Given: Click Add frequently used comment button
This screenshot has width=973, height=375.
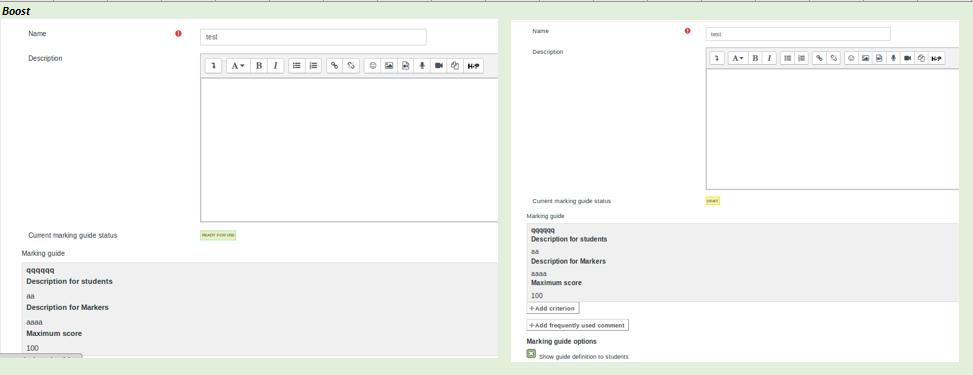Looking at the screenshot, I should tap(578, 325).
